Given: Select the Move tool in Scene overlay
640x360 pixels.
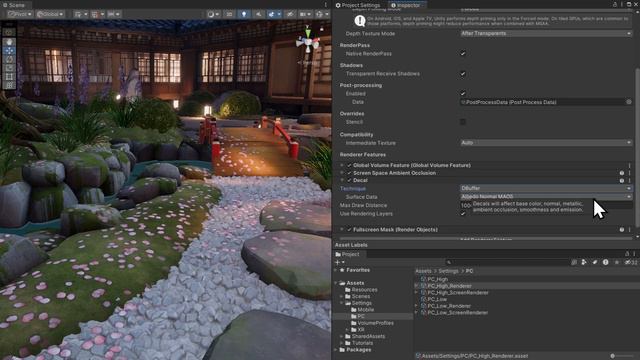Looking at the screenshot, I should pos(9,51).
